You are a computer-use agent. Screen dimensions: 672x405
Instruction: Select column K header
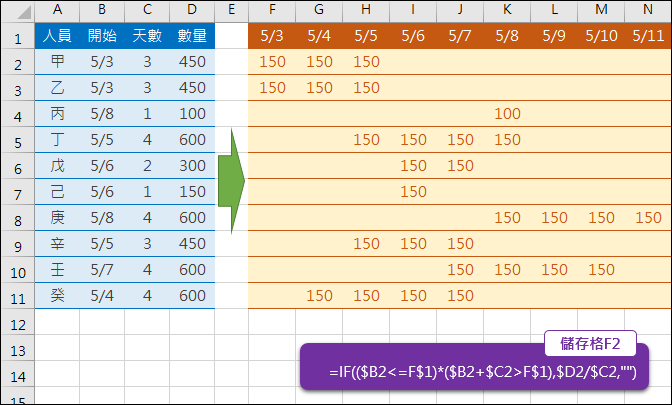coord(507,10)
